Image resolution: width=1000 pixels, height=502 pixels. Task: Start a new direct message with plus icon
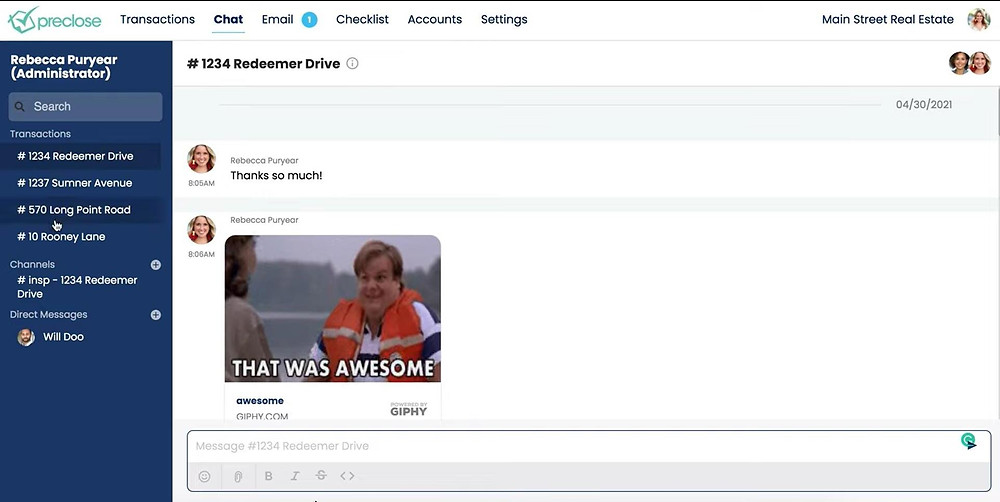pos(156,315)
